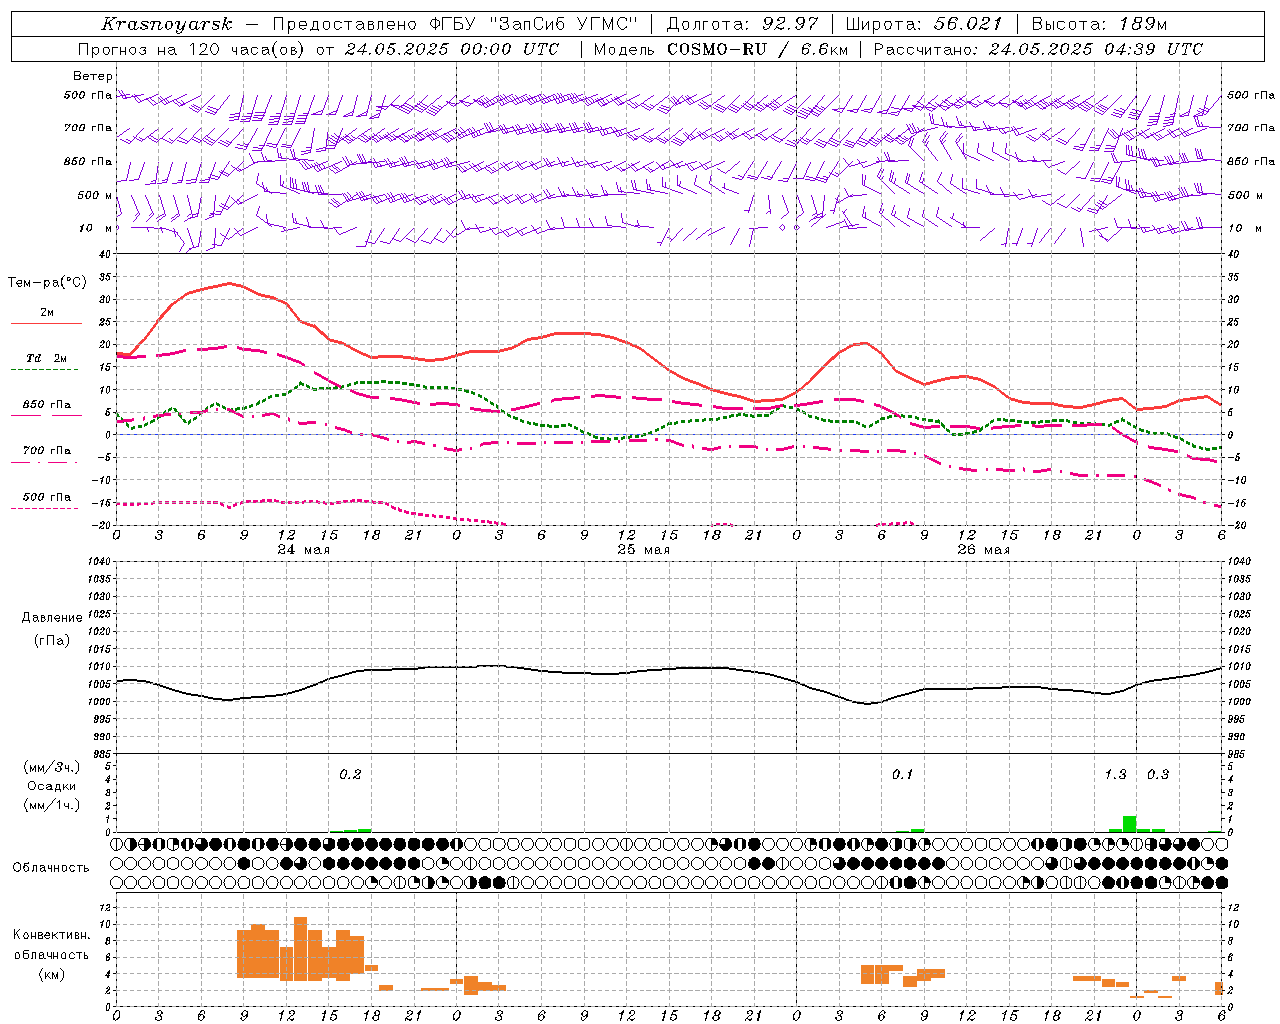Image resolution: width=1280 pixels, height=1024 pixels.
Task: Click the 'Осадки' precipitation label
Action: 51,786
